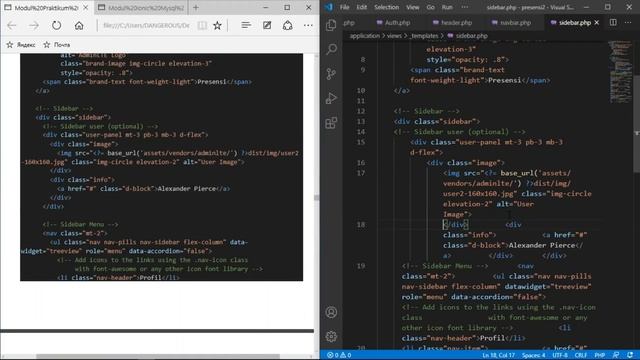Expand the overflow menu ellipsis in VS Code menu bar
The image size is (640, 360).
click(464, 7)
